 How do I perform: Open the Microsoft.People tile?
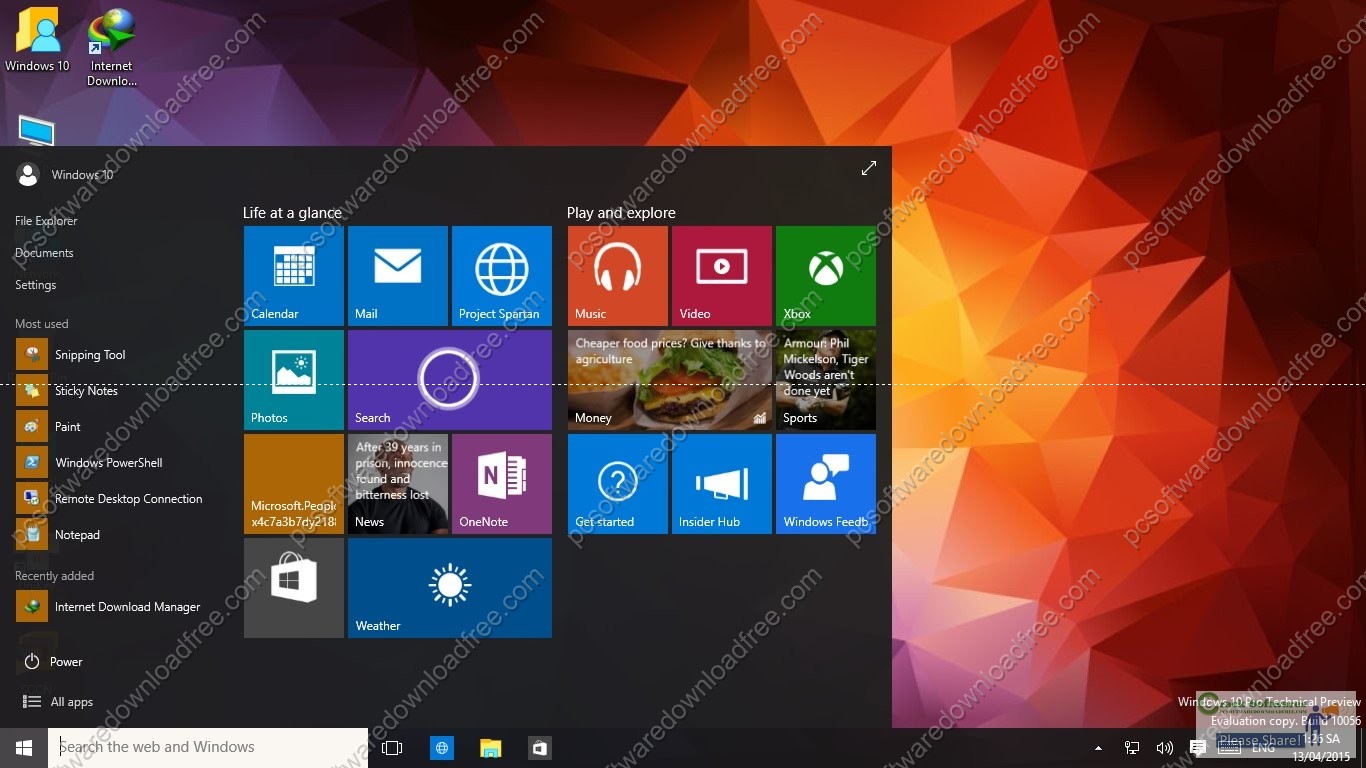[x=294, y=484]
